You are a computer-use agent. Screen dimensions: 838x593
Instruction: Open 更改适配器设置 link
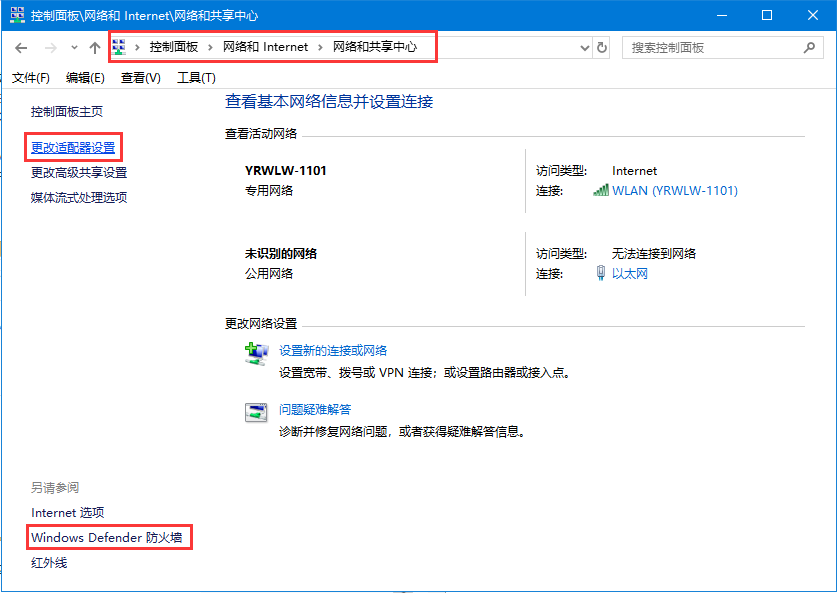coord(73,147)
